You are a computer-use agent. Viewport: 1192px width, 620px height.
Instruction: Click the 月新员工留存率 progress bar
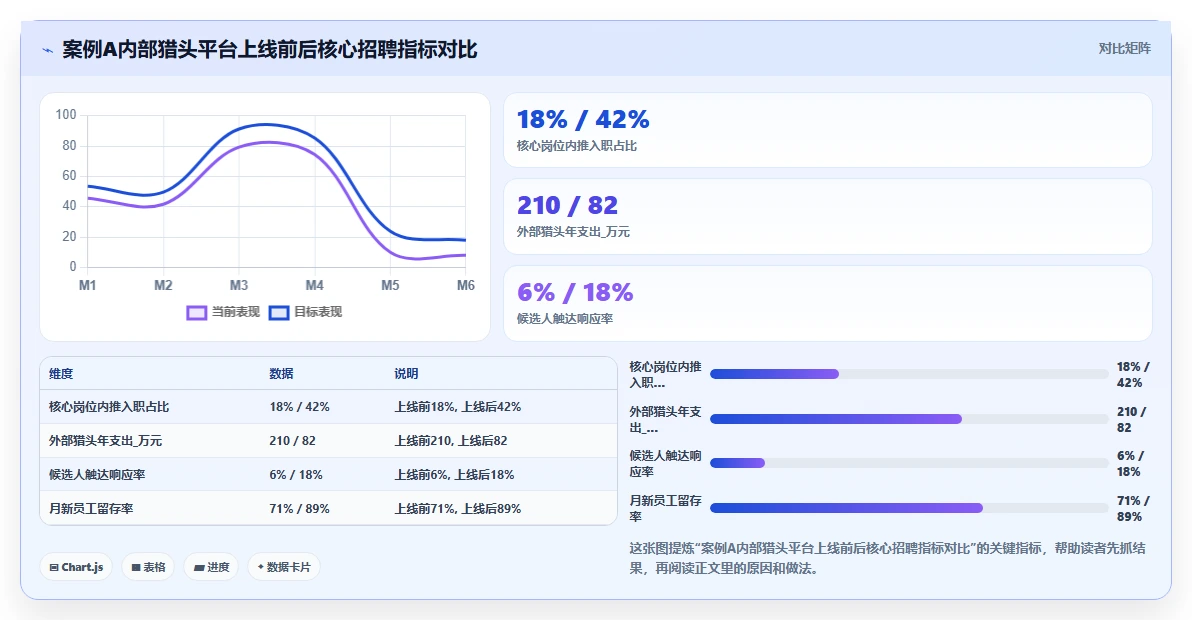click(x=909, y=508)
